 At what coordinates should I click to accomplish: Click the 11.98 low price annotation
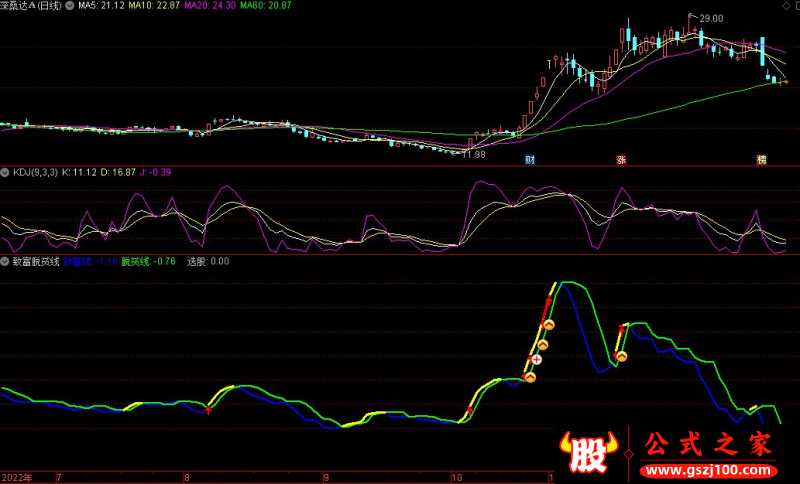point(473,154)
